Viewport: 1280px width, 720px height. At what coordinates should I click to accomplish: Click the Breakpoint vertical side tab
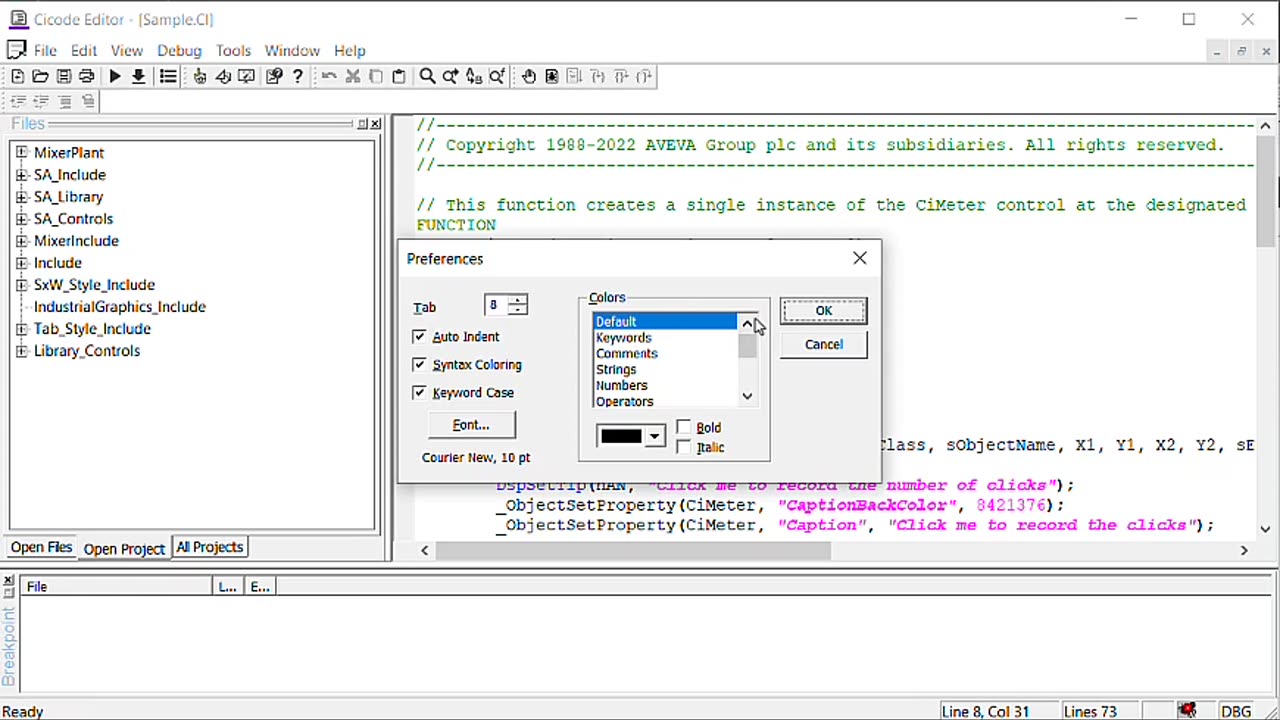click(x=9, y=644)
